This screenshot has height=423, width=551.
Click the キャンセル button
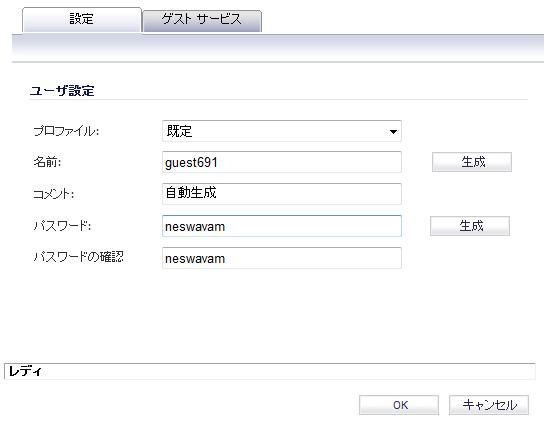click(489, 405)
